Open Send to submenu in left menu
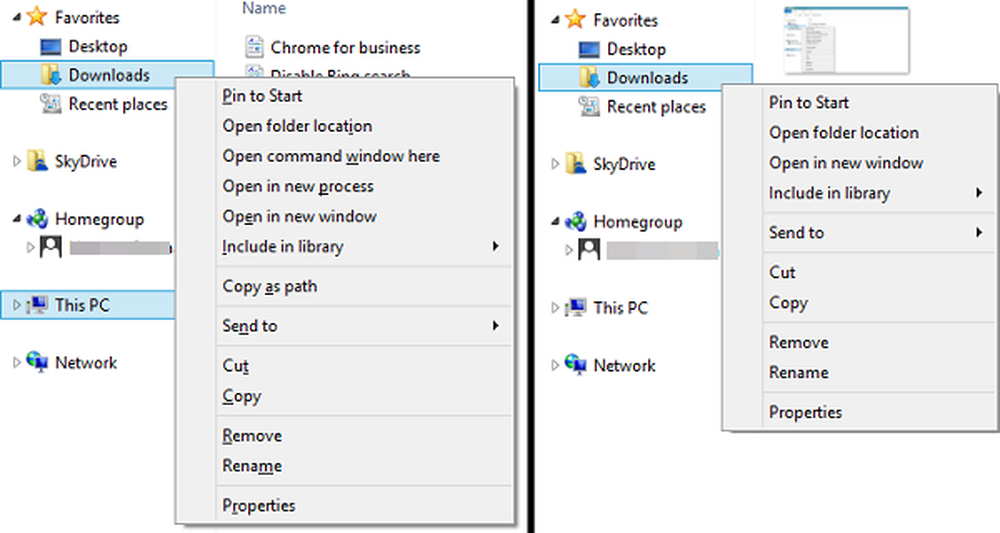1000x533 pixels. click(345, 326)
